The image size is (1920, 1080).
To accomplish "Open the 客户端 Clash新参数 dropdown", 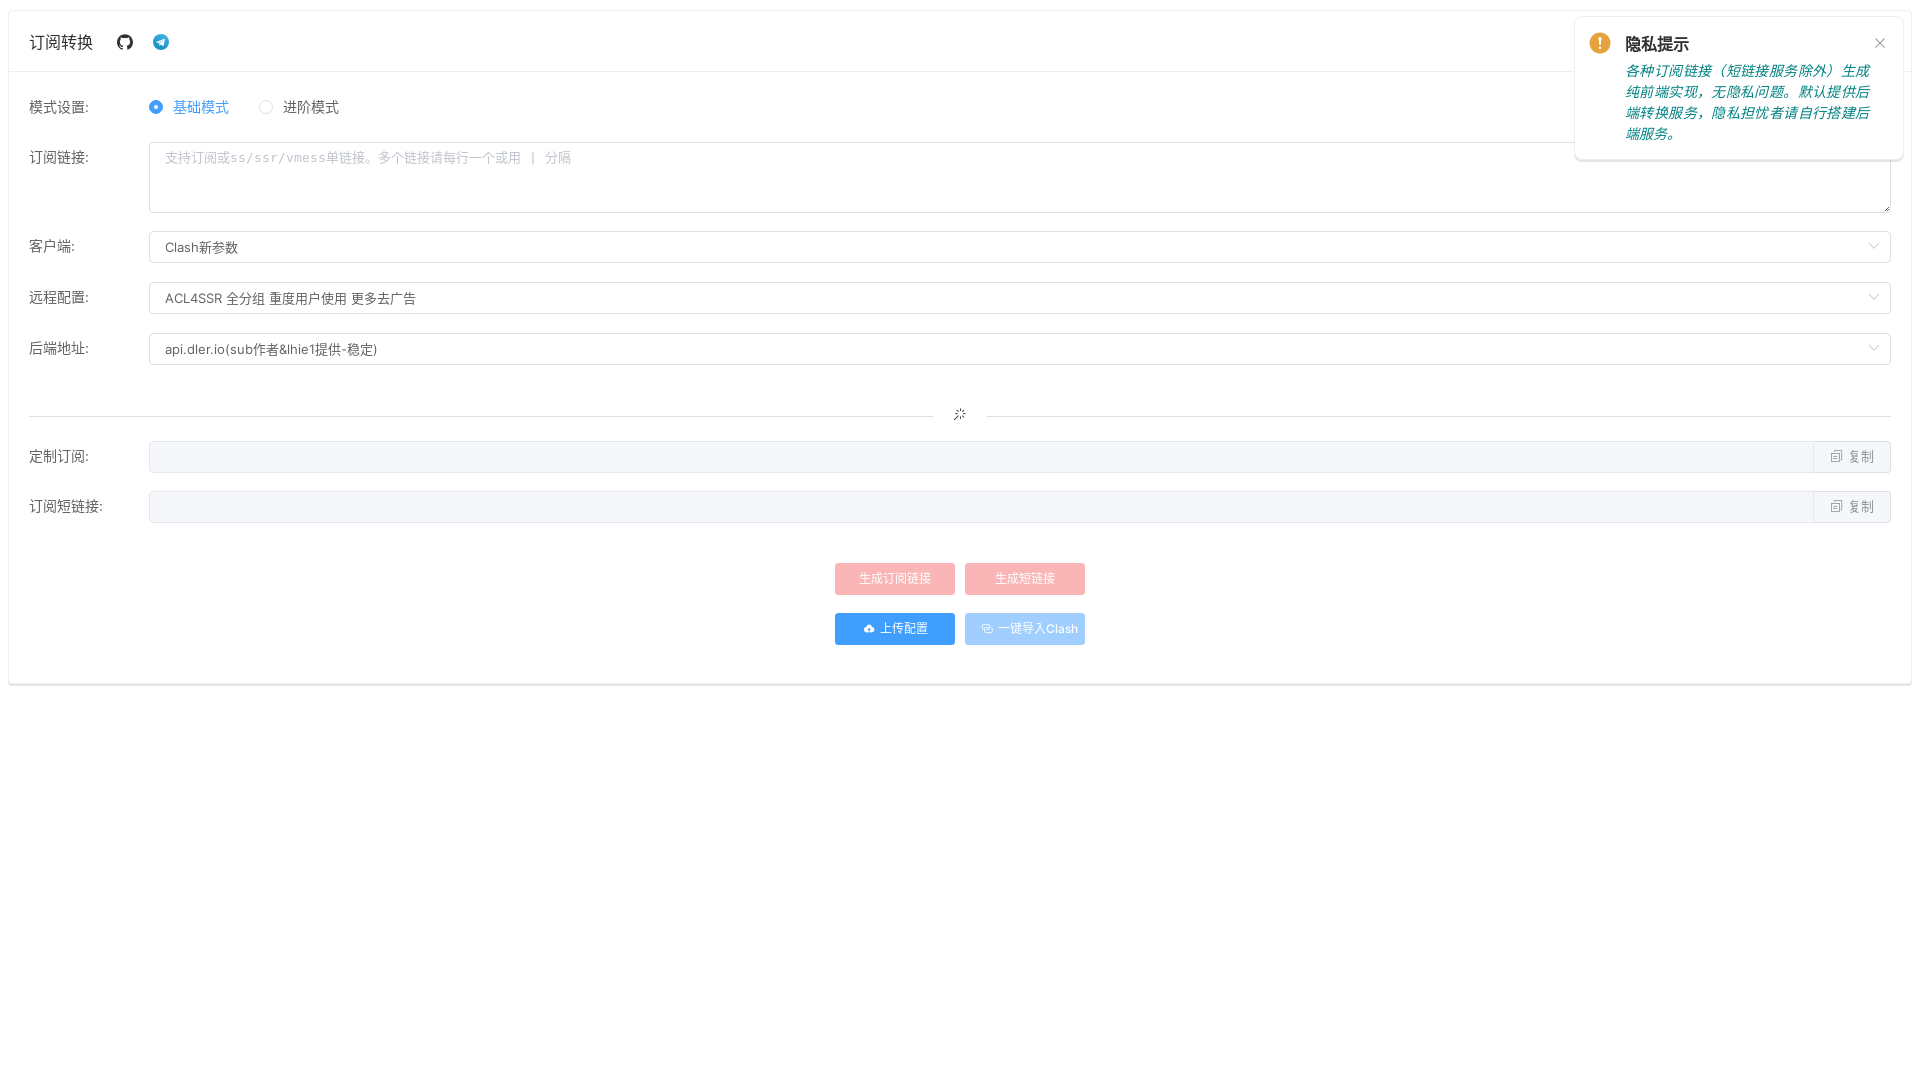I will pyautogui.click(x=1020, y=247).
